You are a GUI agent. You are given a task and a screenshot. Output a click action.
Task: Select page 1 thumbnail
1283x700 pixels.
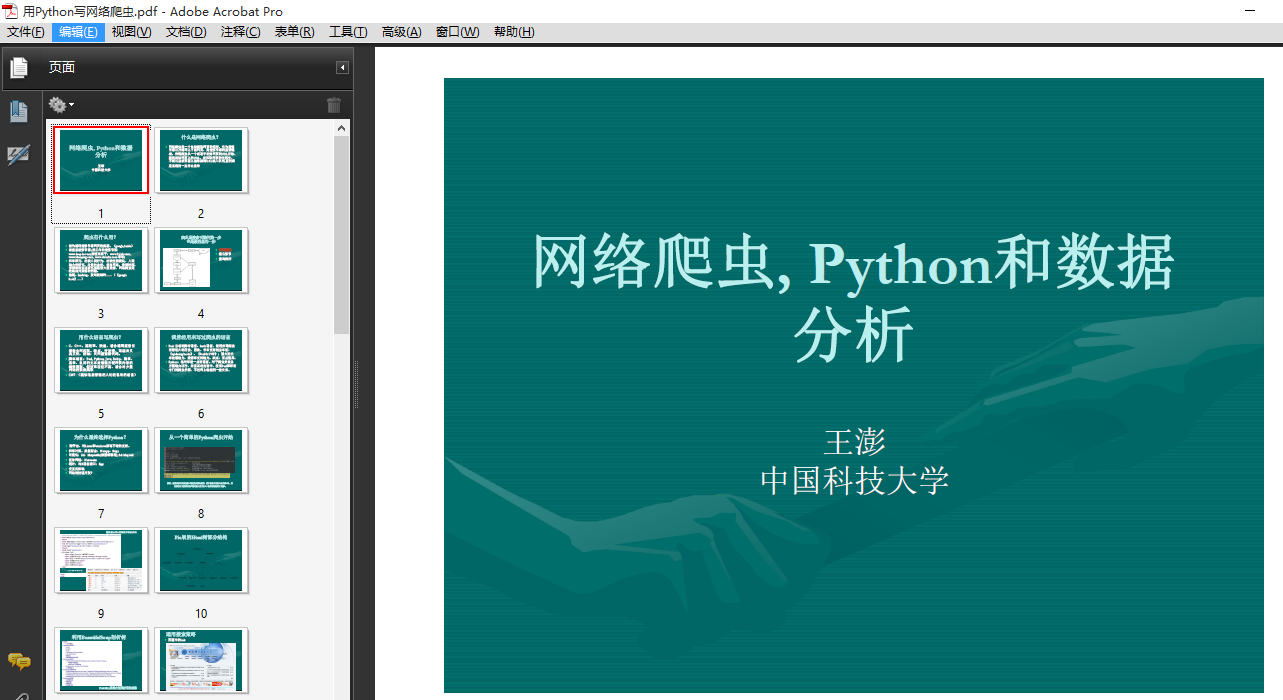101,160
